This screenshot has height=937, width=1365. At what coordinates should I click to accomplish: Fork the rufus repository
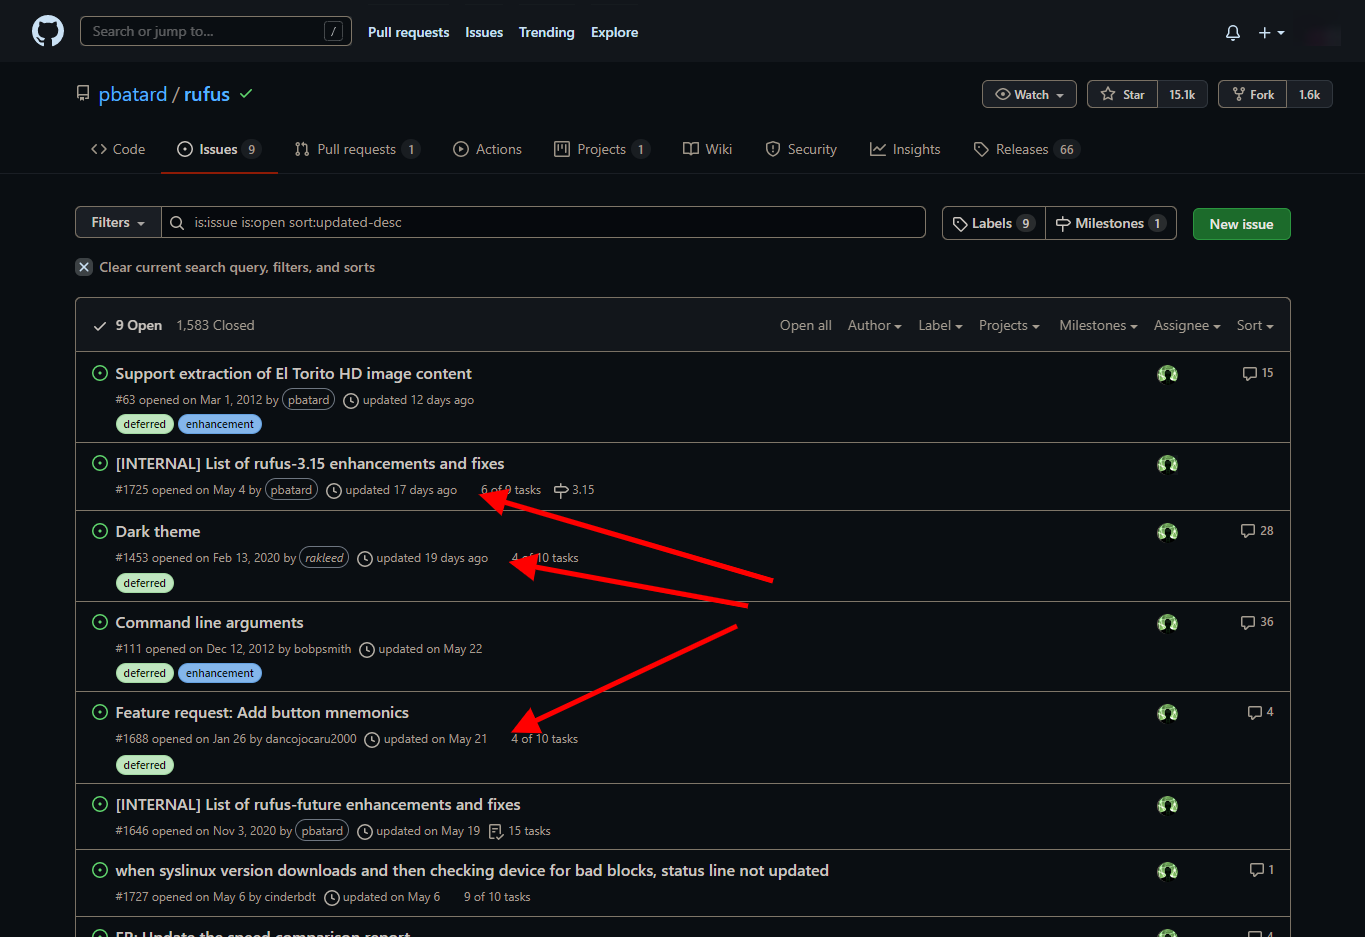tap(1252, 94)
